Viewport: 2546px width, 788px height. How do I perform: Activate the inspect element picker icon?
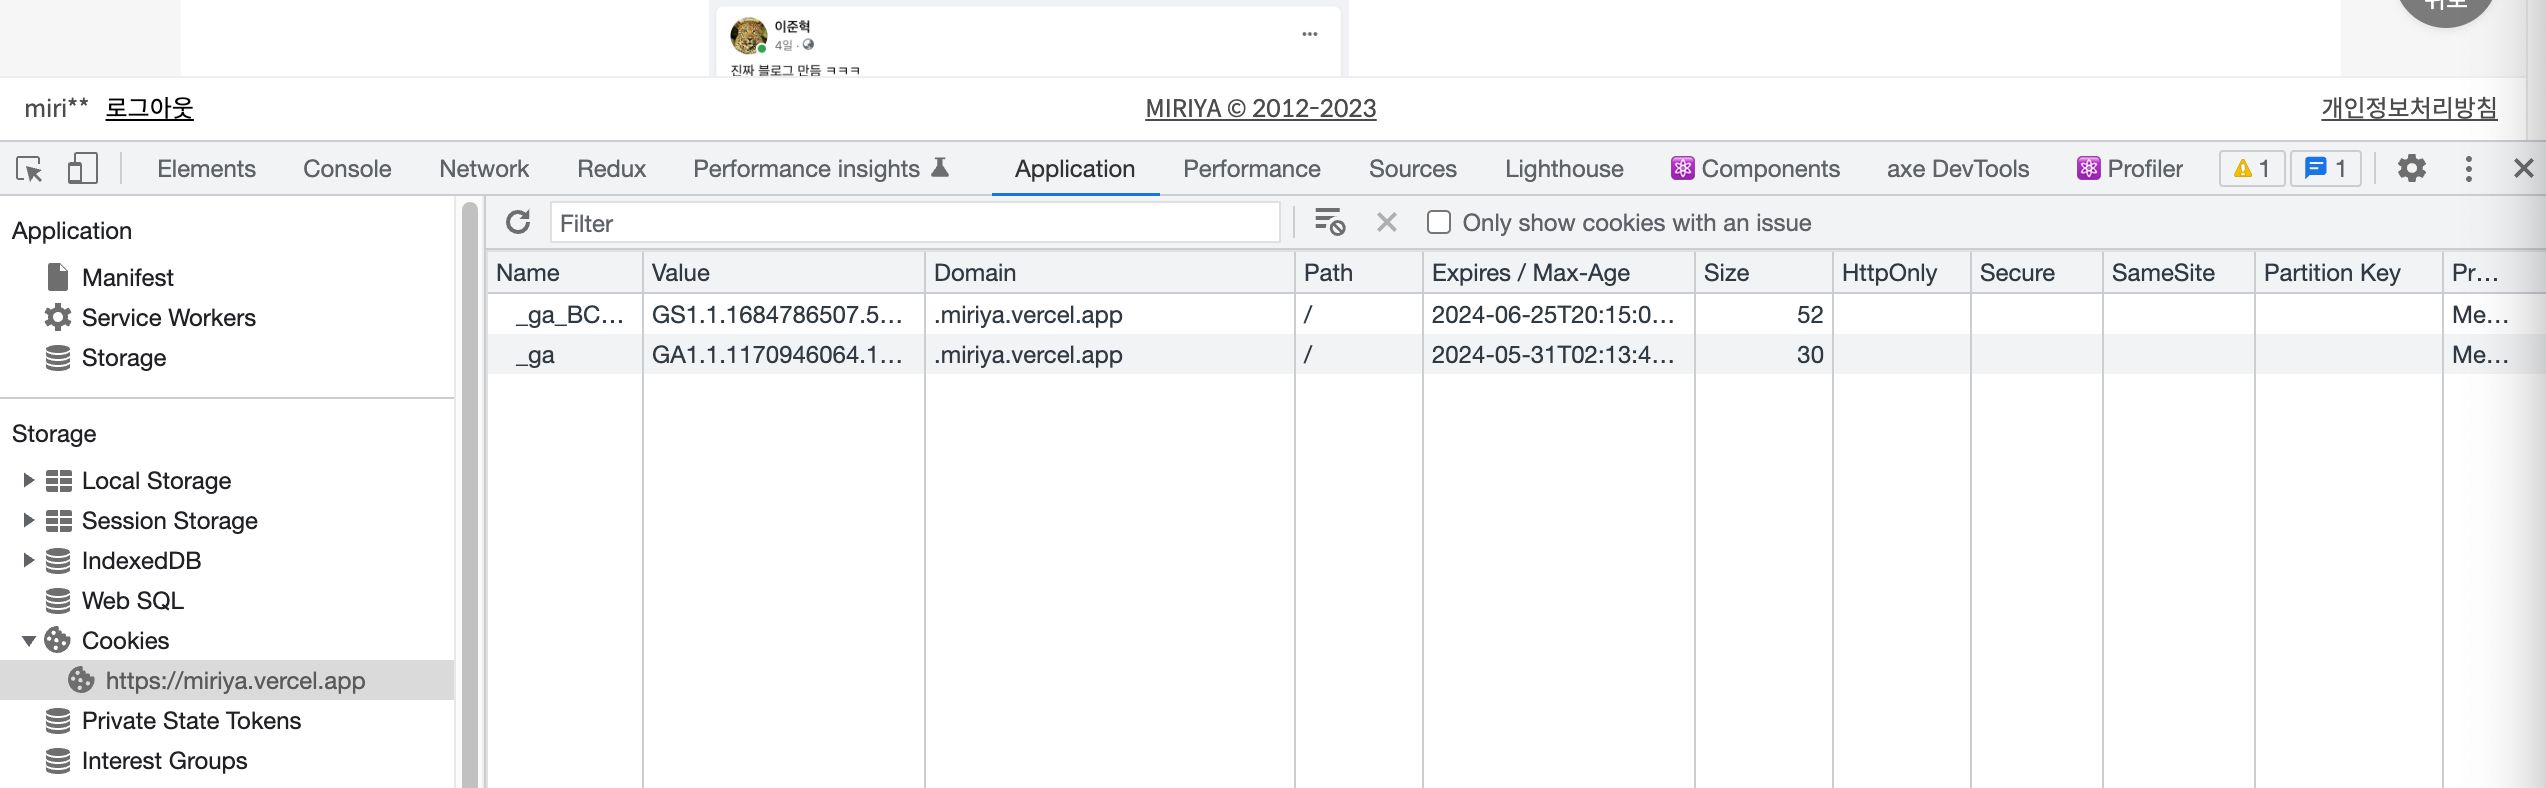click(30, 169)
